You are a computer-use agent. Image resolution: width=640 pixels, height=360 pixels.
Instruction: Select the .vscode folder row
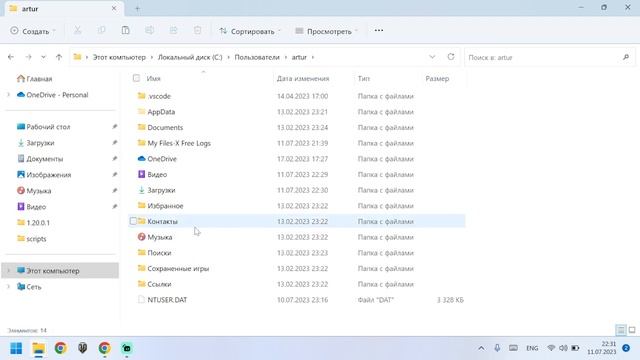297,96
